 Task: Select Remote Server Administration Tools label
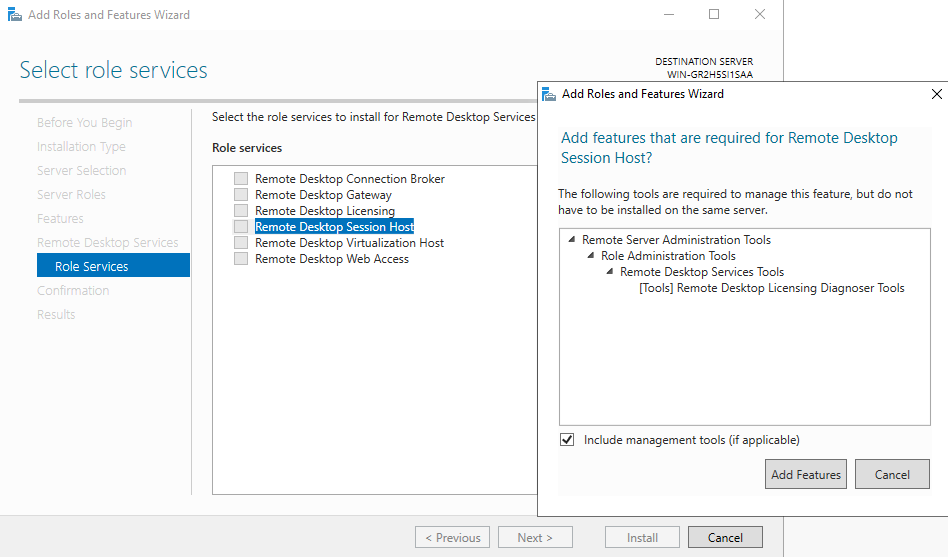point(677,239)
